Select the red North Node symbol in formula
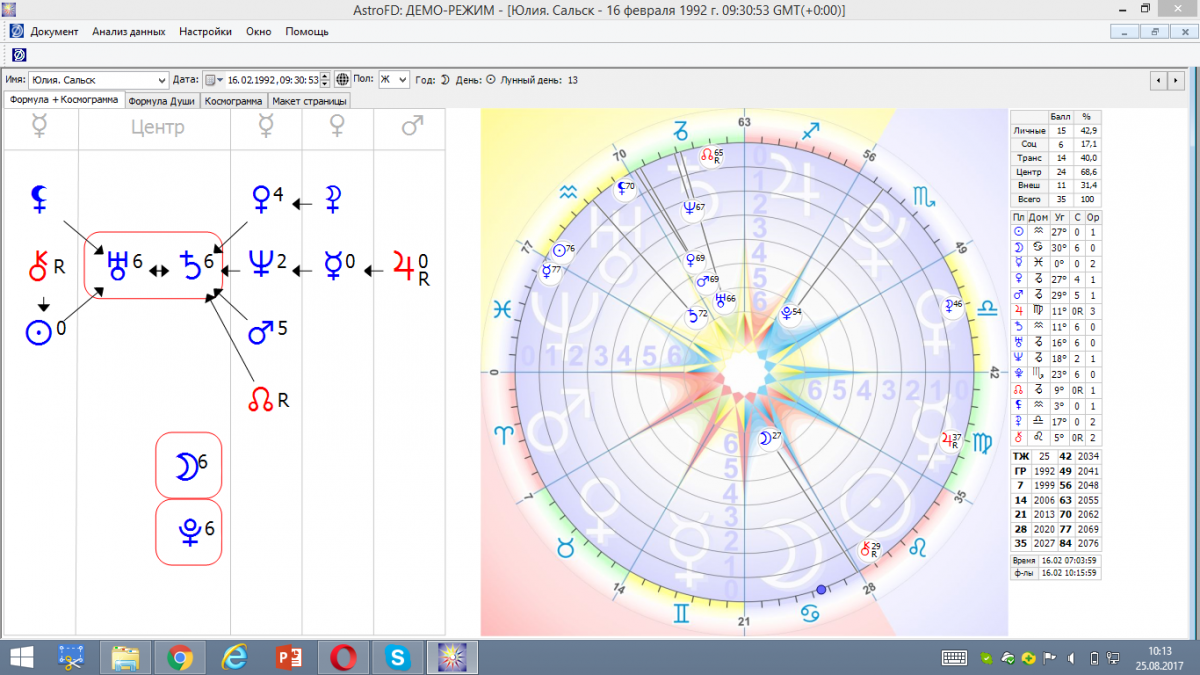 pyautogui.click(x=260, y=400)
